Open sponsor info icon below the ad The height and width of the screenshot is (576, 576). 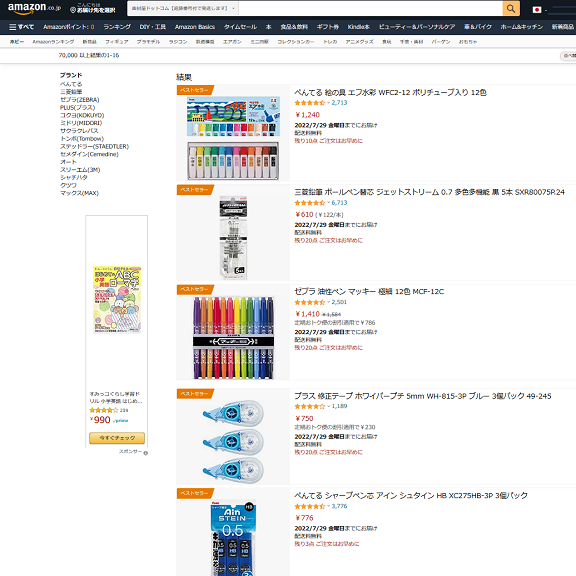[x=145, y=453]
